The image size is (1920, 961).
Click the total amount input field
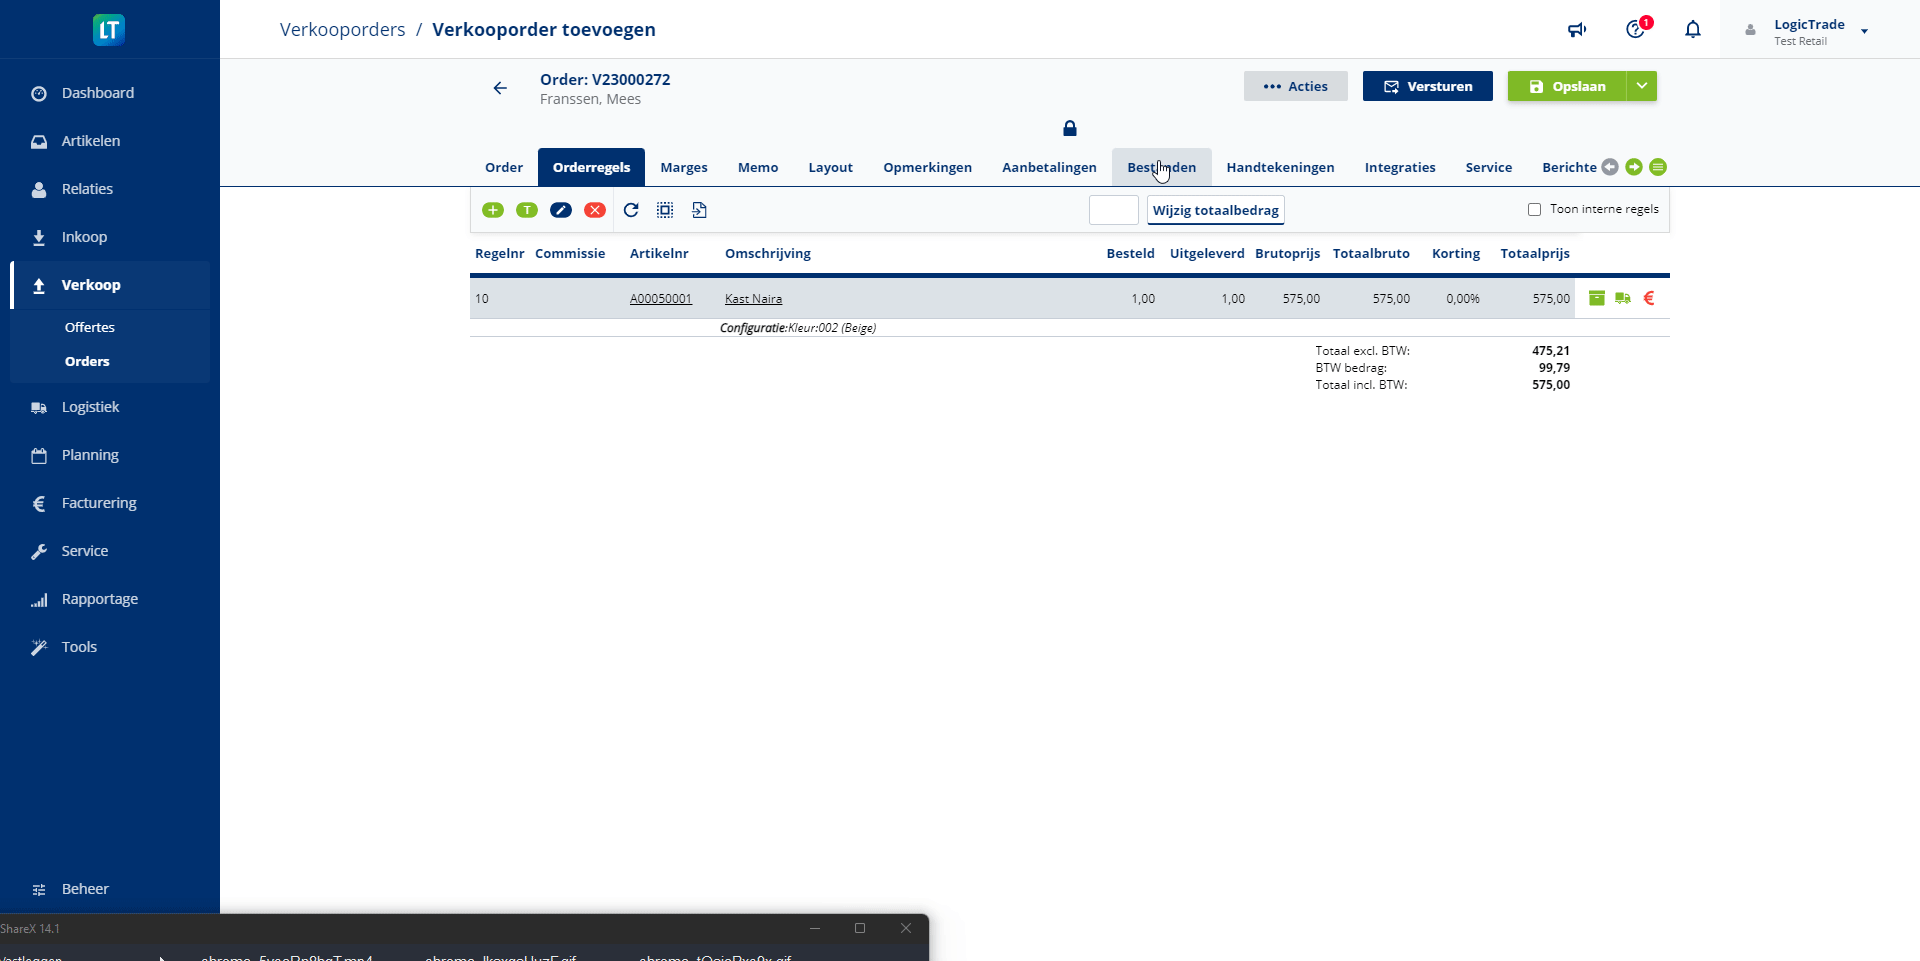pos(1113,210)
